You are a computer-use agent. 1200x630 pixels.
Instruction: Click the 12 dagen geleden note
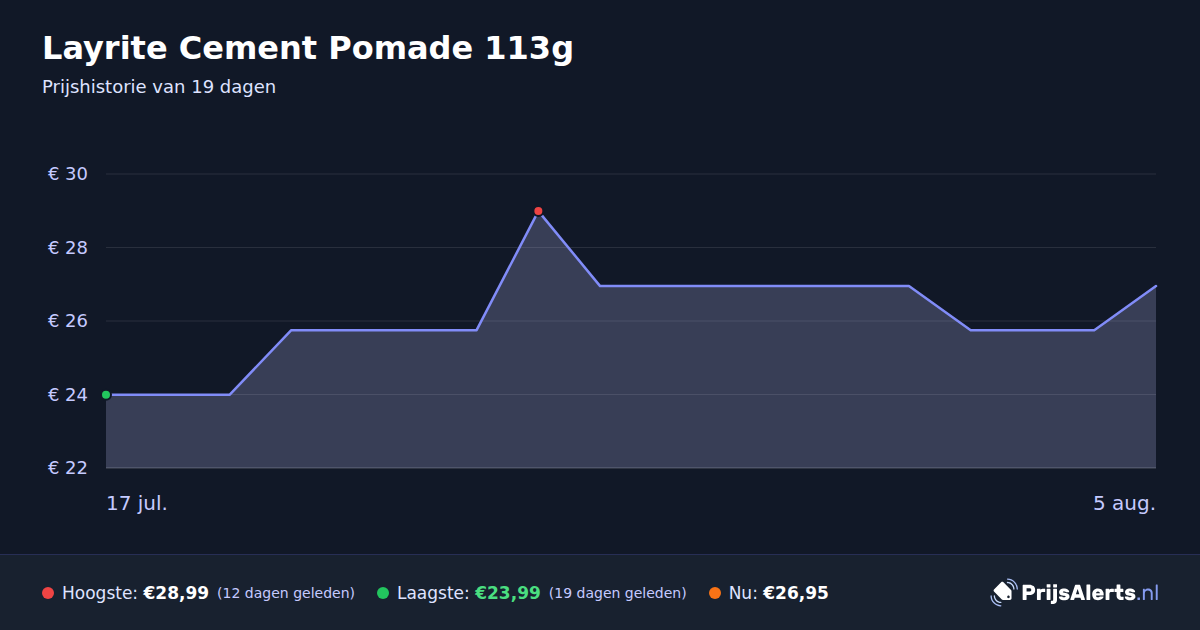286,593
